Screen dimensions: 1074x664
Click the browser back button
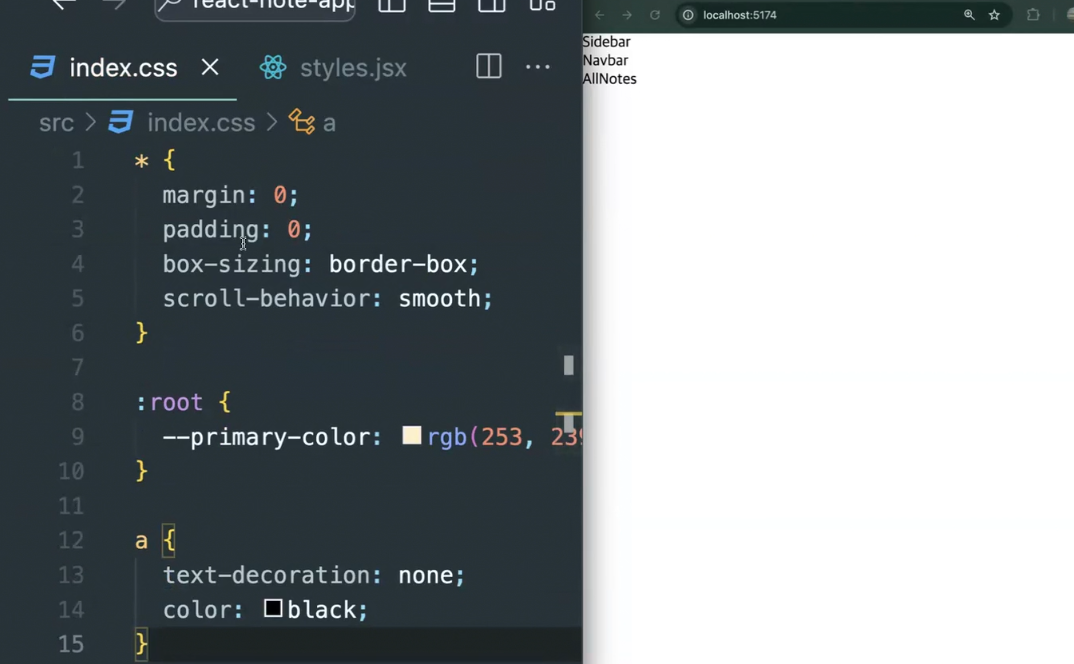pos(599,15)
